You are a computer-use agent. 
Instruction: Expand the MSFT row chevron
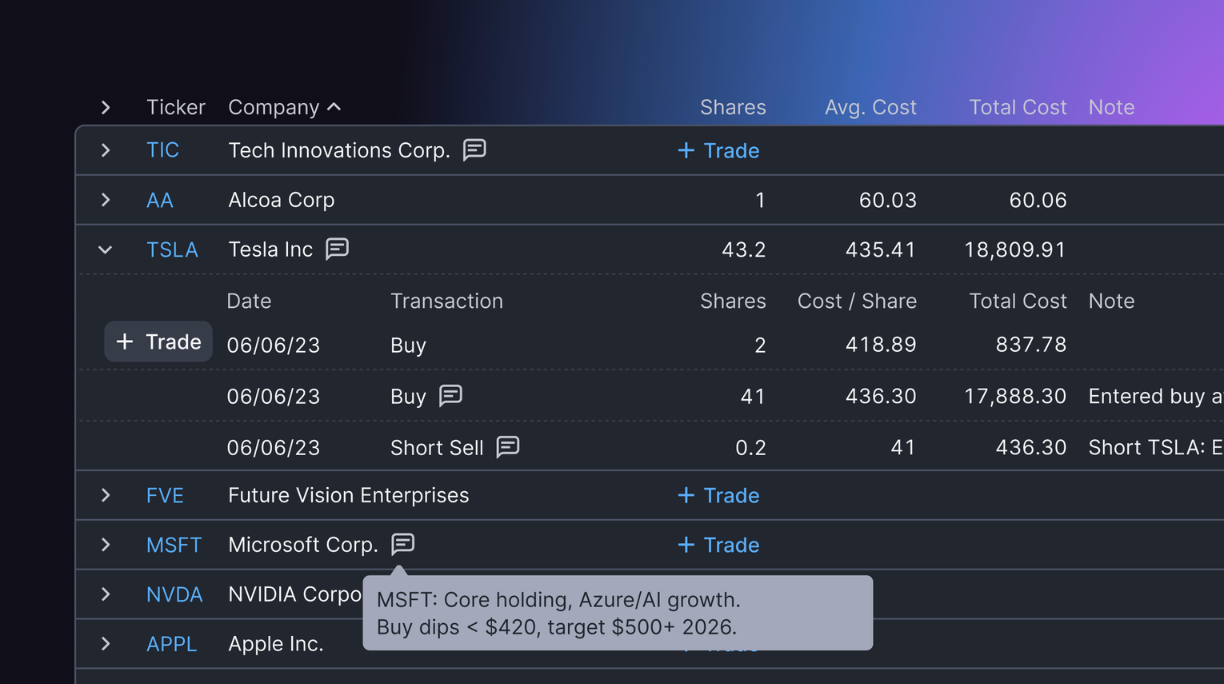click(105, 545)
